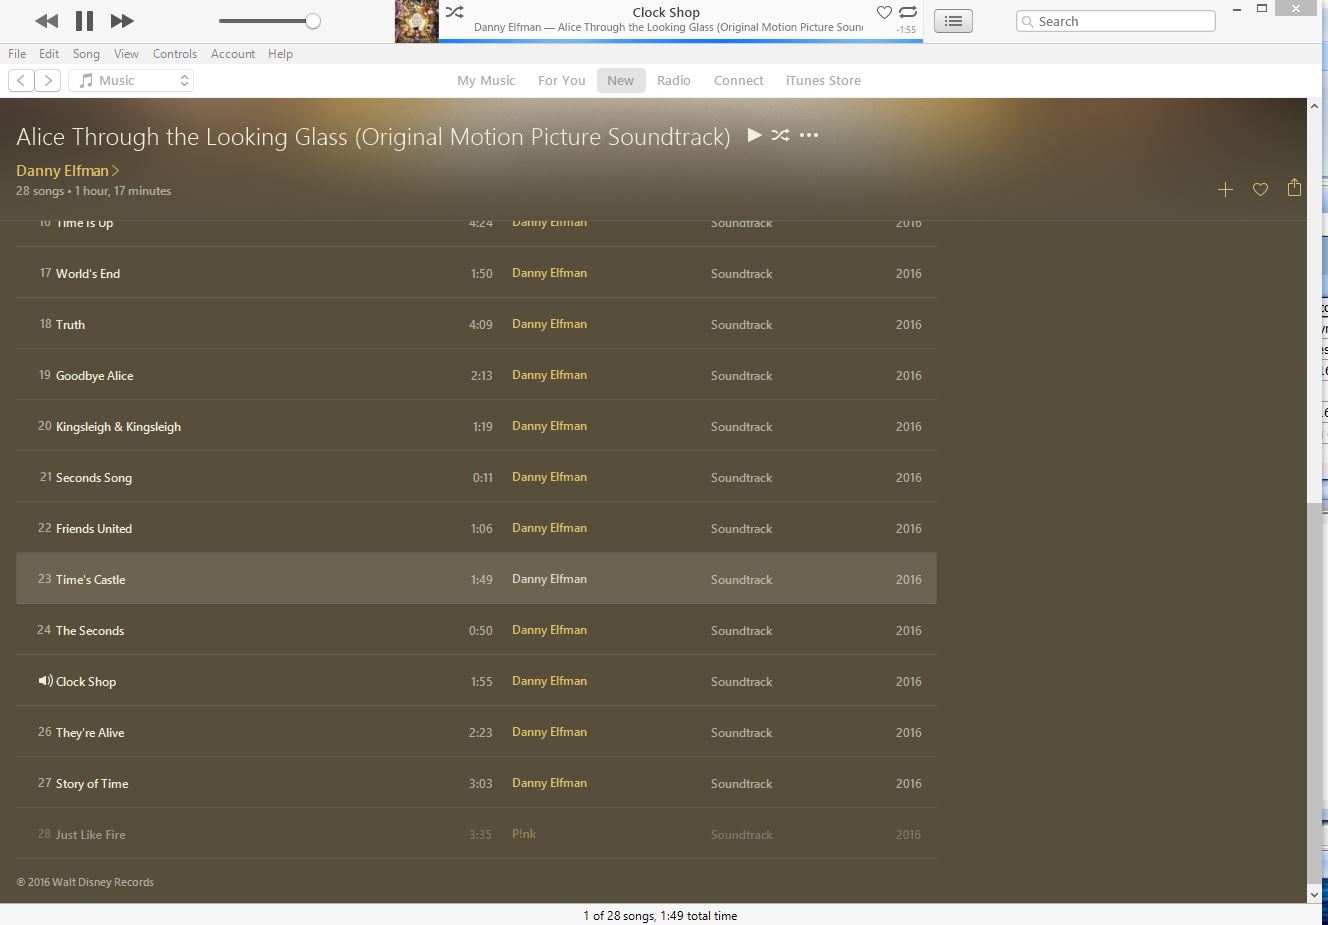This screenshot has width=1328, height=925.
Task: Select the track Seconds Song
Action: click(x=476, y=477)
